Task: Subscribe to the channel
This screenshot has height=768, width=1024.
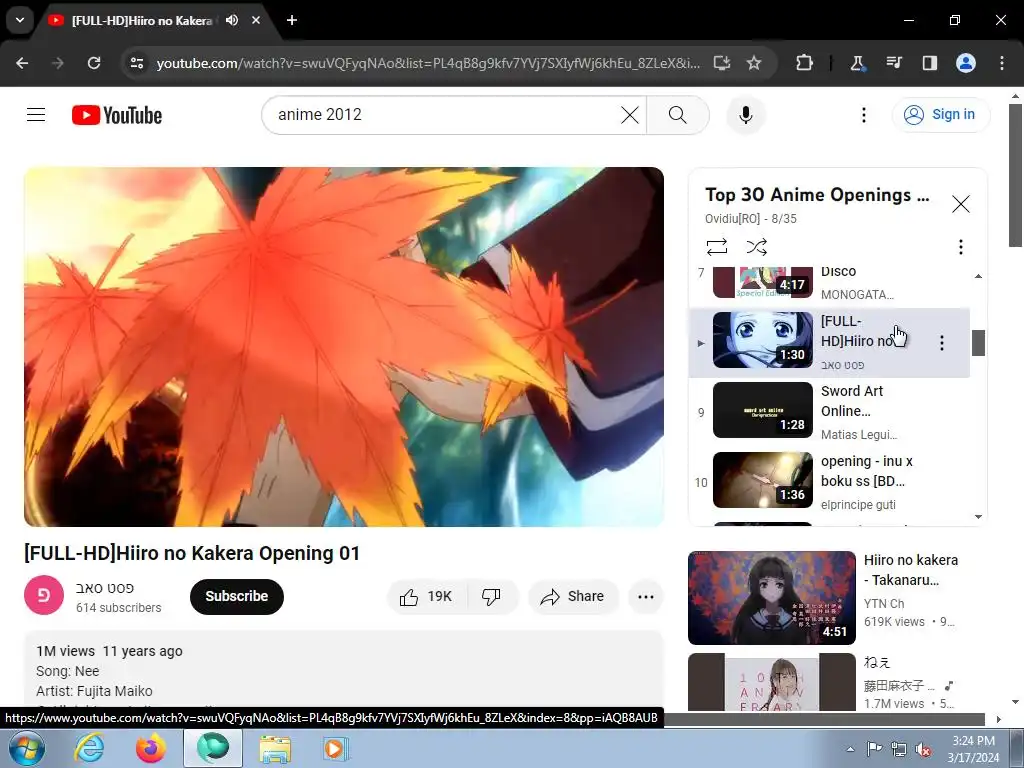Action: [x=236, y=596]
